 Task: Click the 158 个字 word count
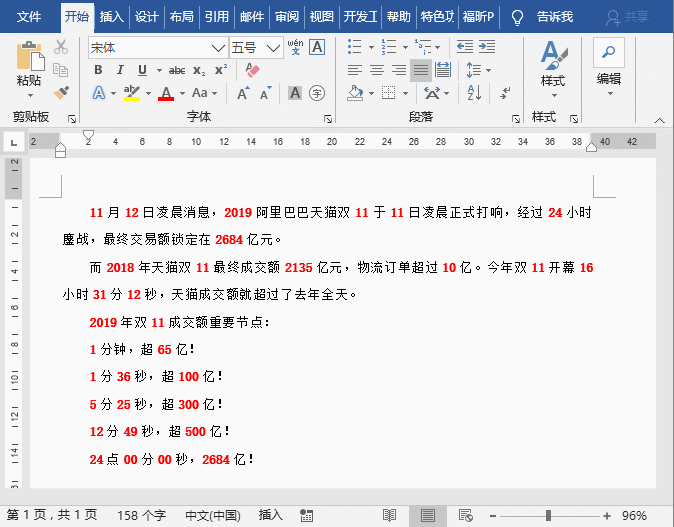click(x=141, y=515)
